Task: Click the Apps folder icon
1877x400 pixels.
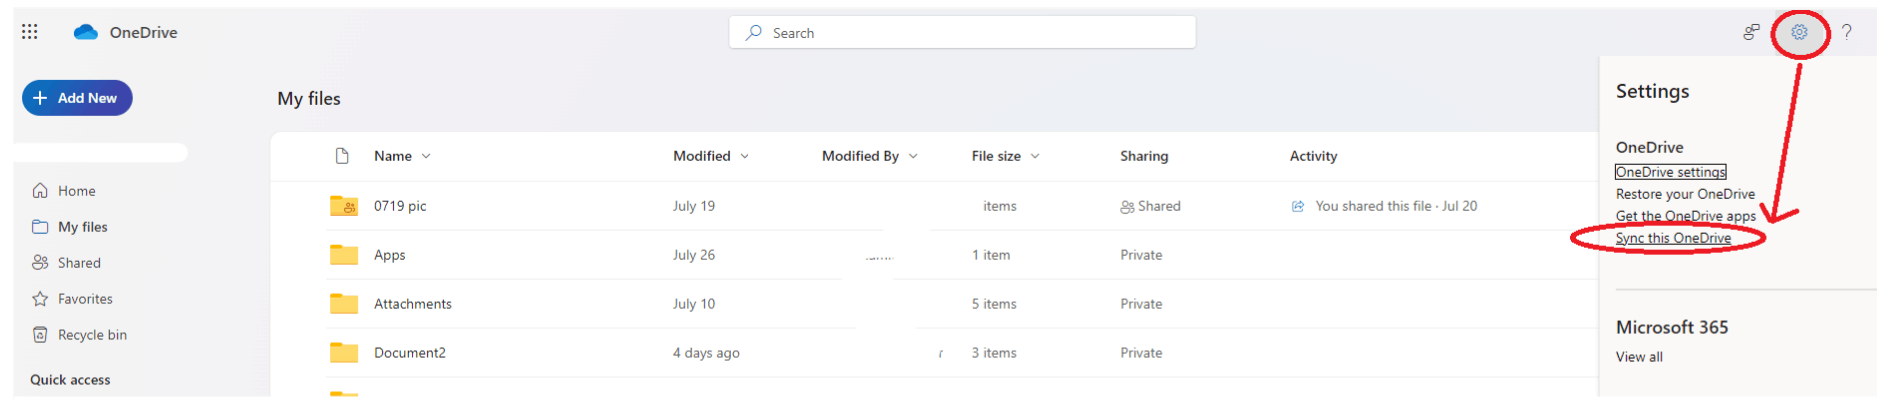Action: [344, 255]
